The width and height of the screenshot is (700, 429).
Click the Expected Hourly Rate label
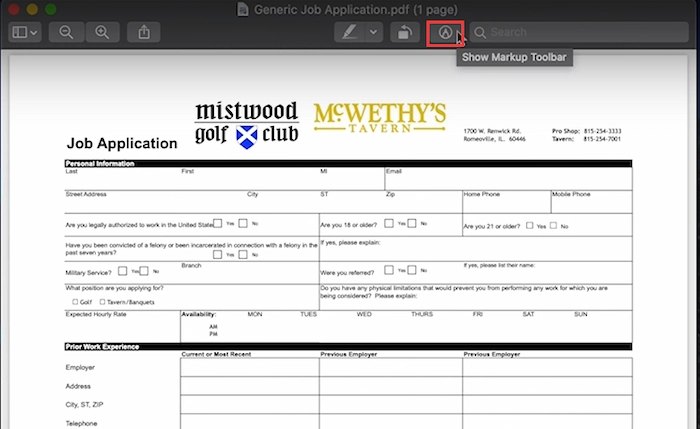96,314
